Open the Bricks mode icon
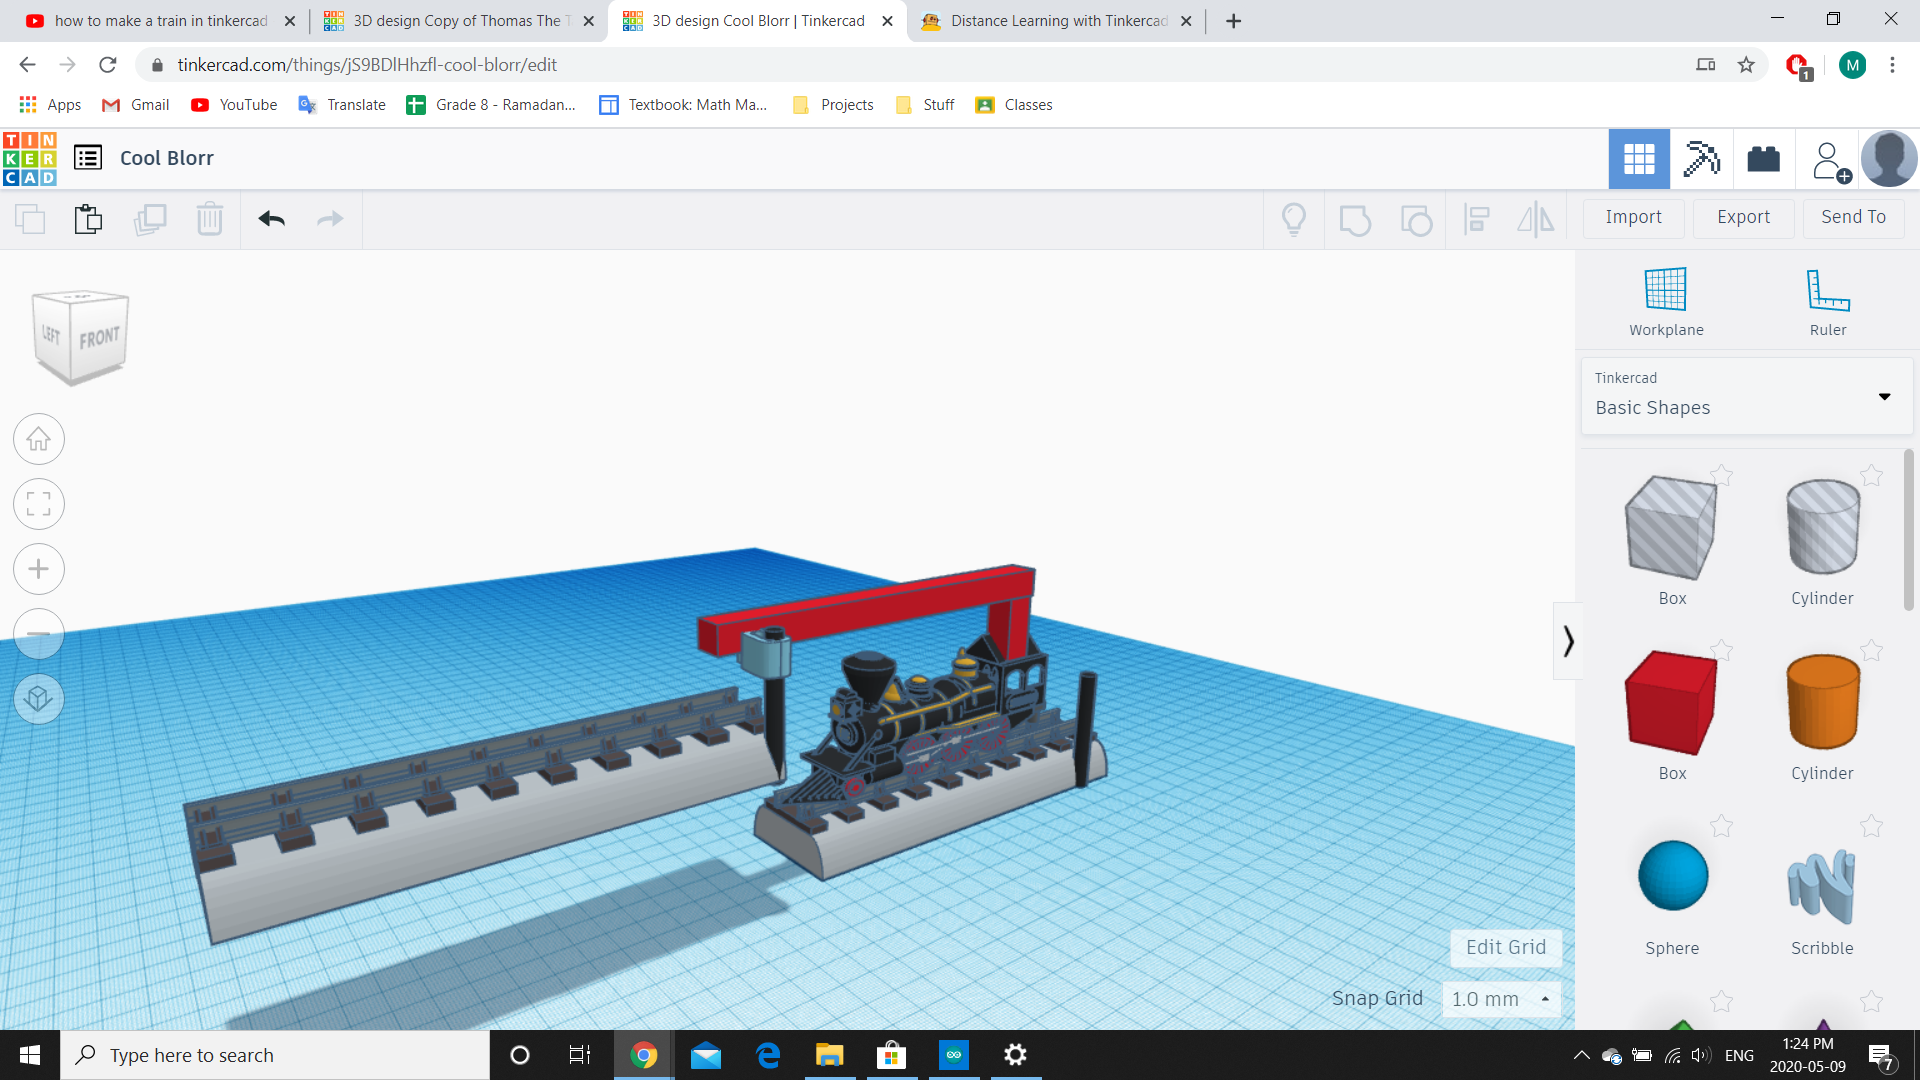Image resolution: width=1920 pixels, height=1080 pixels. tap(1763, 158)
